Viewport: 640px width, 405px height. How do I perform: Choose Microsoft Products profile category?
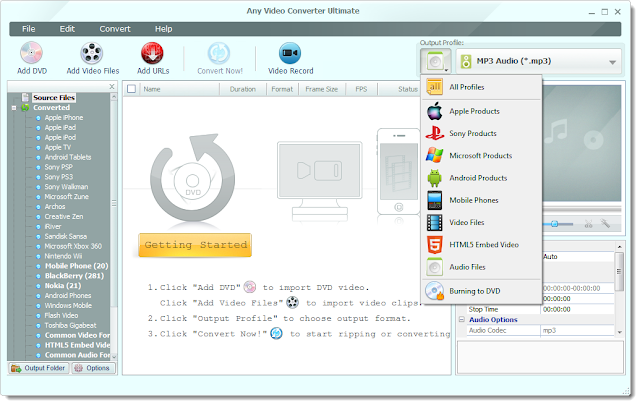coord(482,156)
